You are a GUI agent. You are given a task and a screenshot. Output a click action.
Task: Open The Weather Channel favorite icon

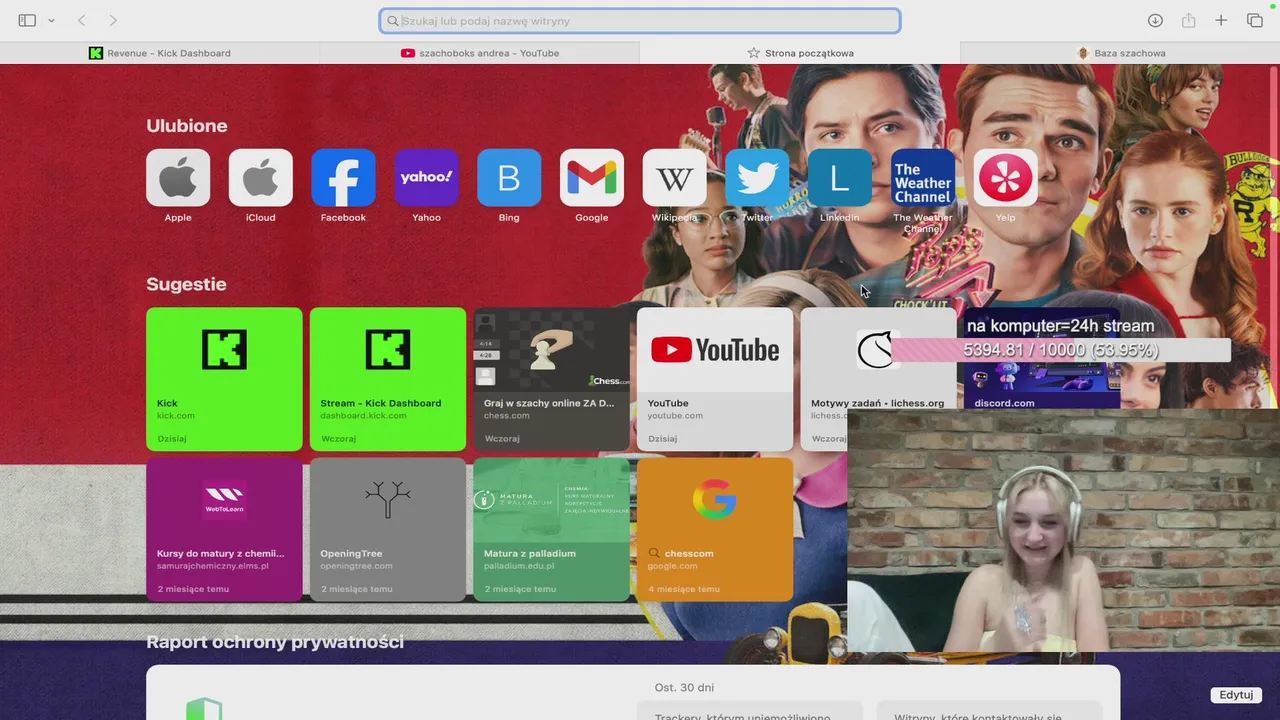coord(923,178)
